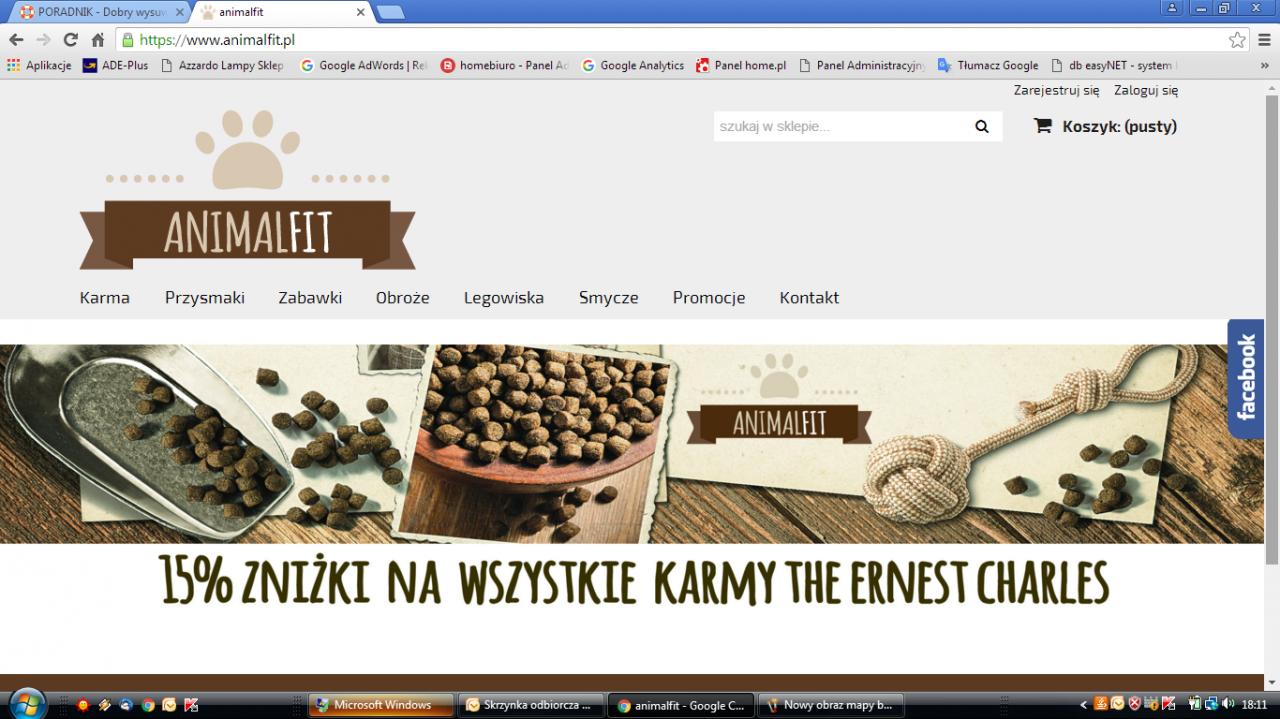Open the facebook side tab
Image resolution: width=1280 pixels, height=719 pixels.
[1246, 378]
